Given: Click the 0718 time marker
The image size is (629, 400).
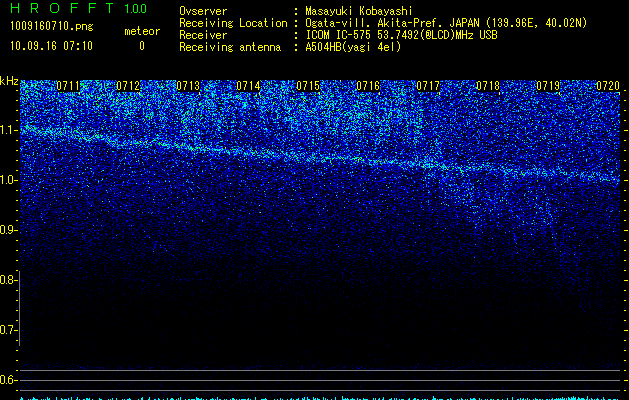Looking at the screenshot, I should 488,86.
